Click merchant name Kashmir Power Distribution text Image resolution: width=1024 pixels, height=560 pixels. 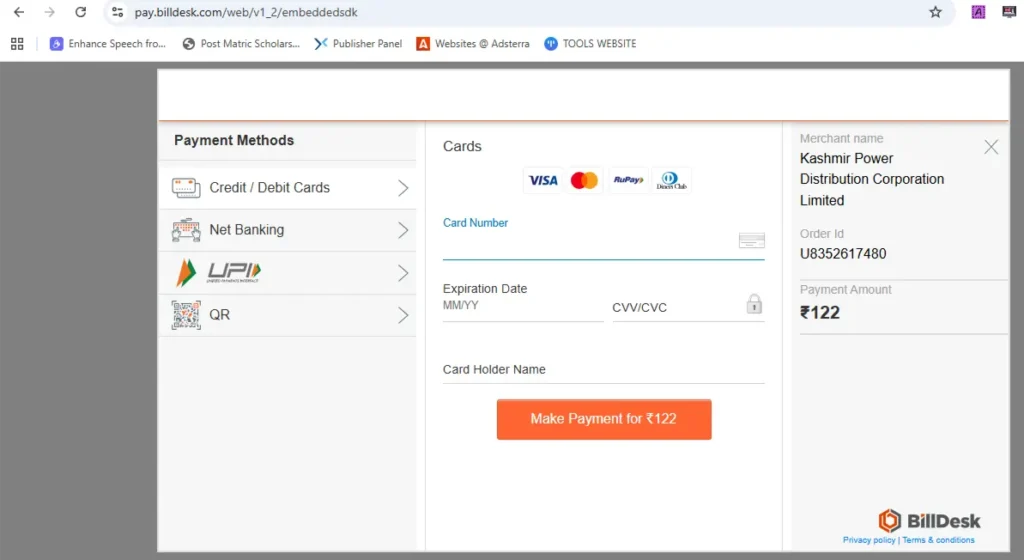pyautogui.click(x=872, y=179)
